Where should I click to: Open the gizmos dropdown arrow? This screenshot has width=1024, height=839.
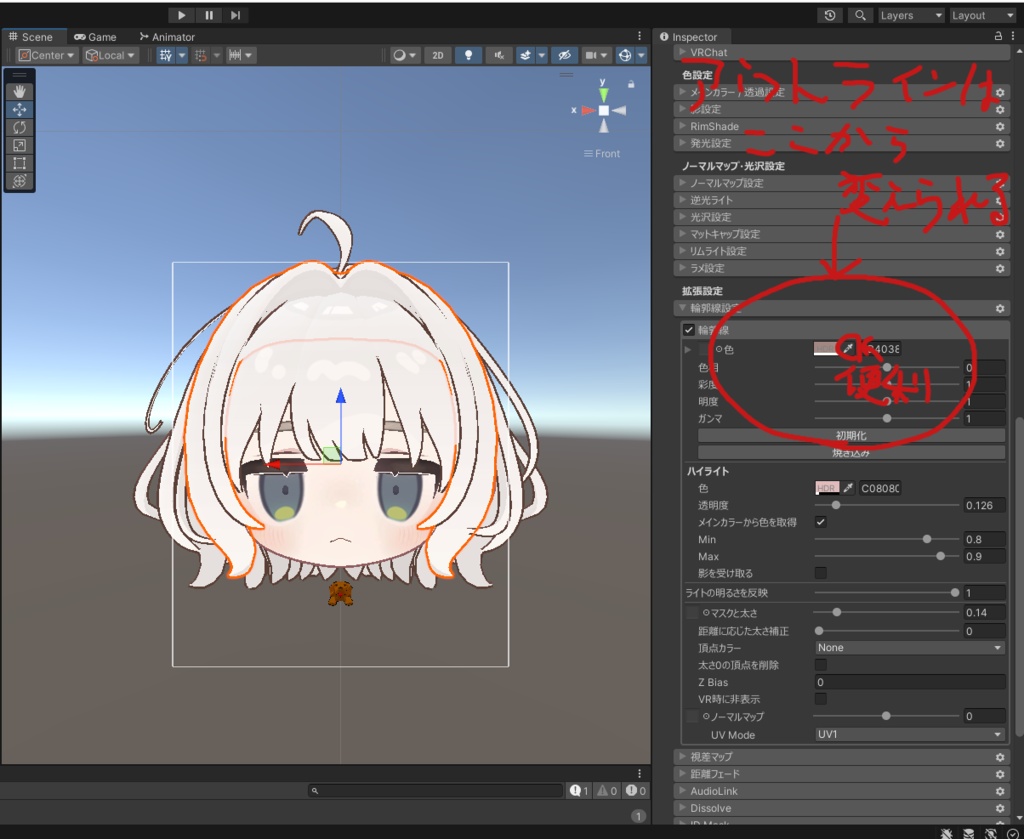click(x=641, y=55)
